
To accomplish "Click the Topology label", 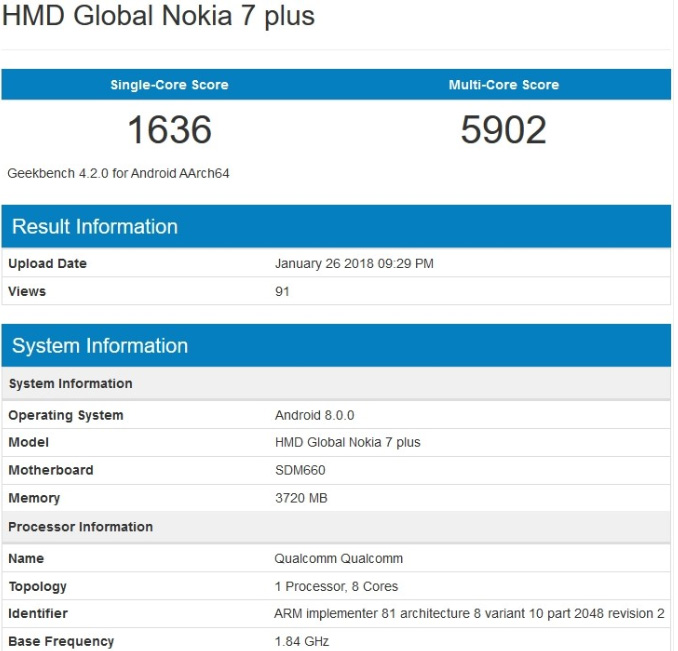I will point(38,586).
